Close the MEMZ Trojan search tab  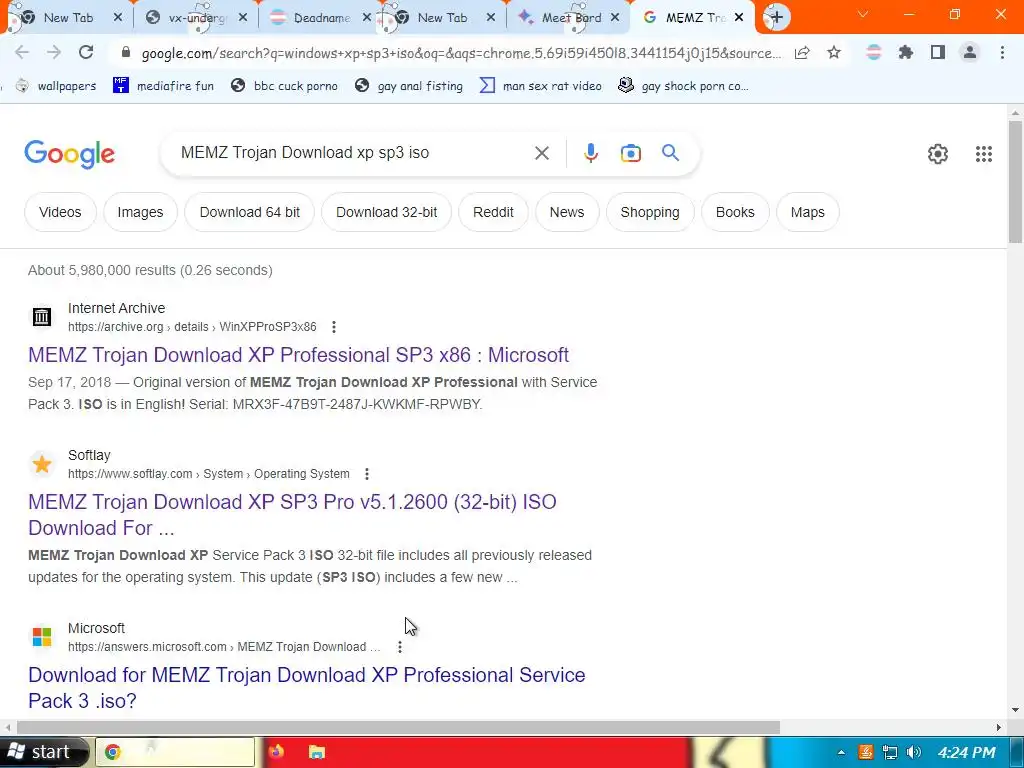pyautogui.click(x=739, y=18)
